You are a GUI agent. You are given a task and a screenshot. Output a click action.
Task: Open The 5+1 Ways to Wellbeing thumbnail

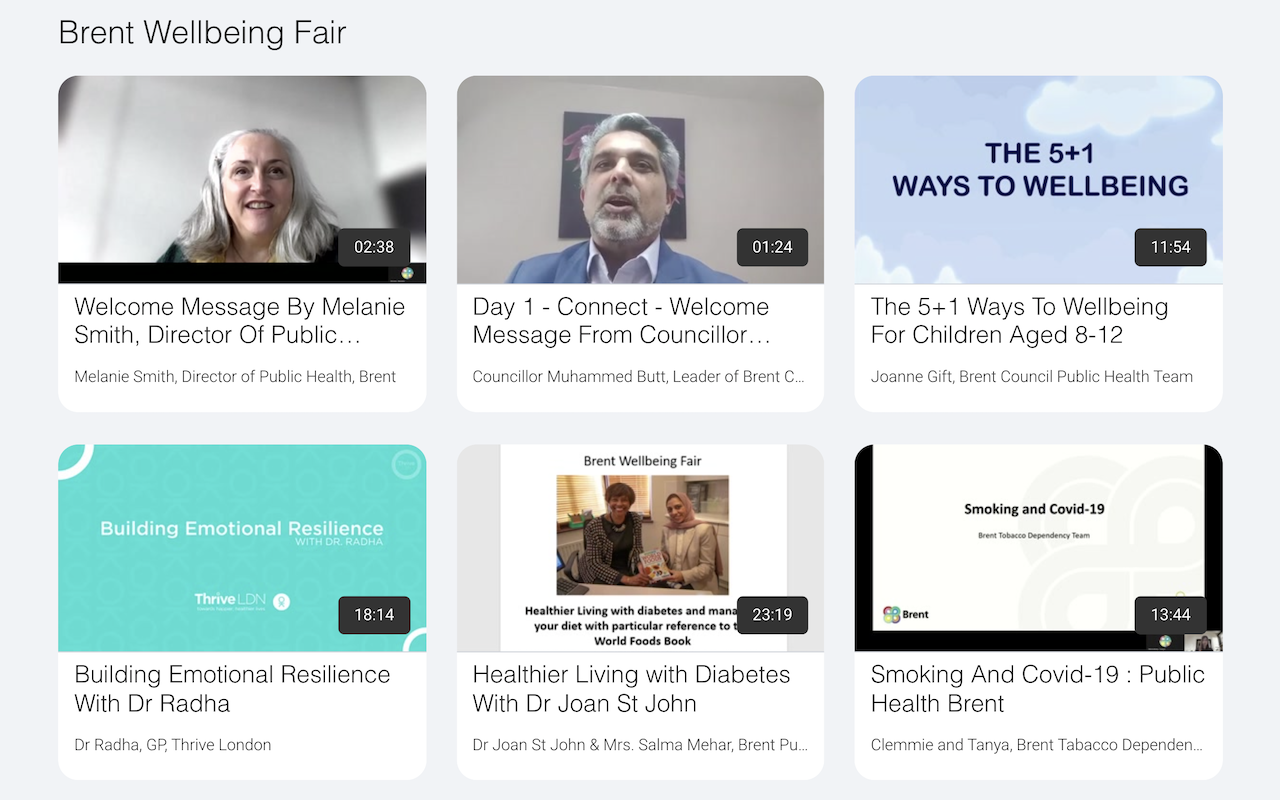pyautogui.click(x=1038, y=180)
